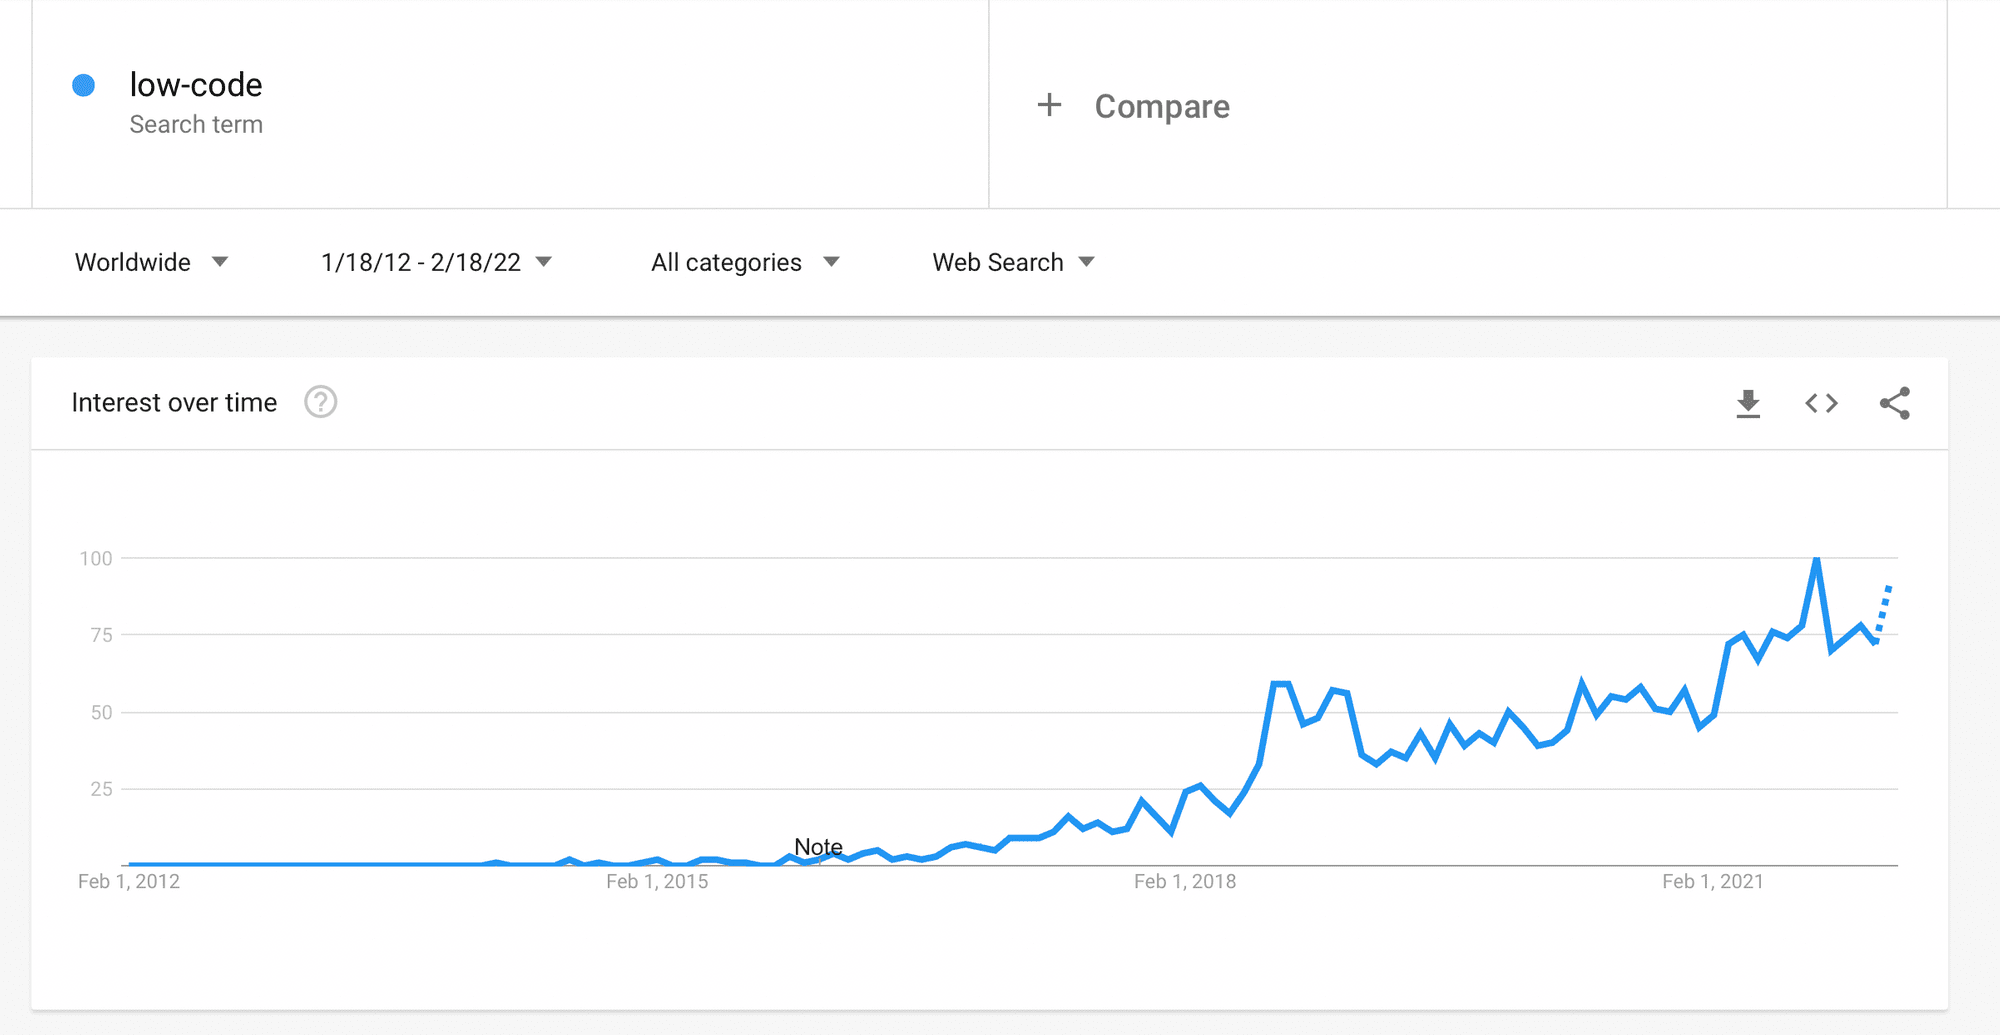
Task: Open the Web Search type dropdown
Action: click(x=1011, y=262)
